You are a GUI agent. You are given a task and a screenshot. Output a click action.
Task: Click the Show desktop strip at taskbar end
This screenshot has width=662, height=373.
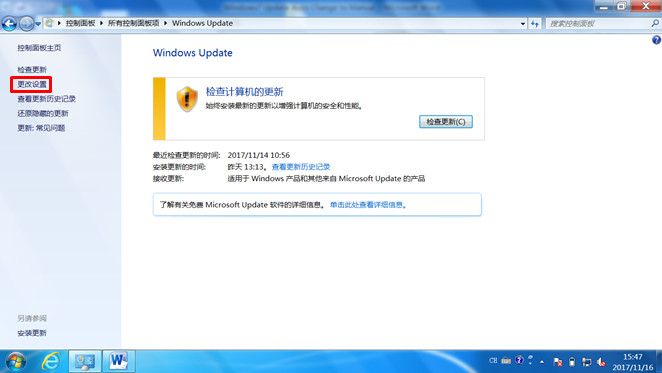(659, 362)
